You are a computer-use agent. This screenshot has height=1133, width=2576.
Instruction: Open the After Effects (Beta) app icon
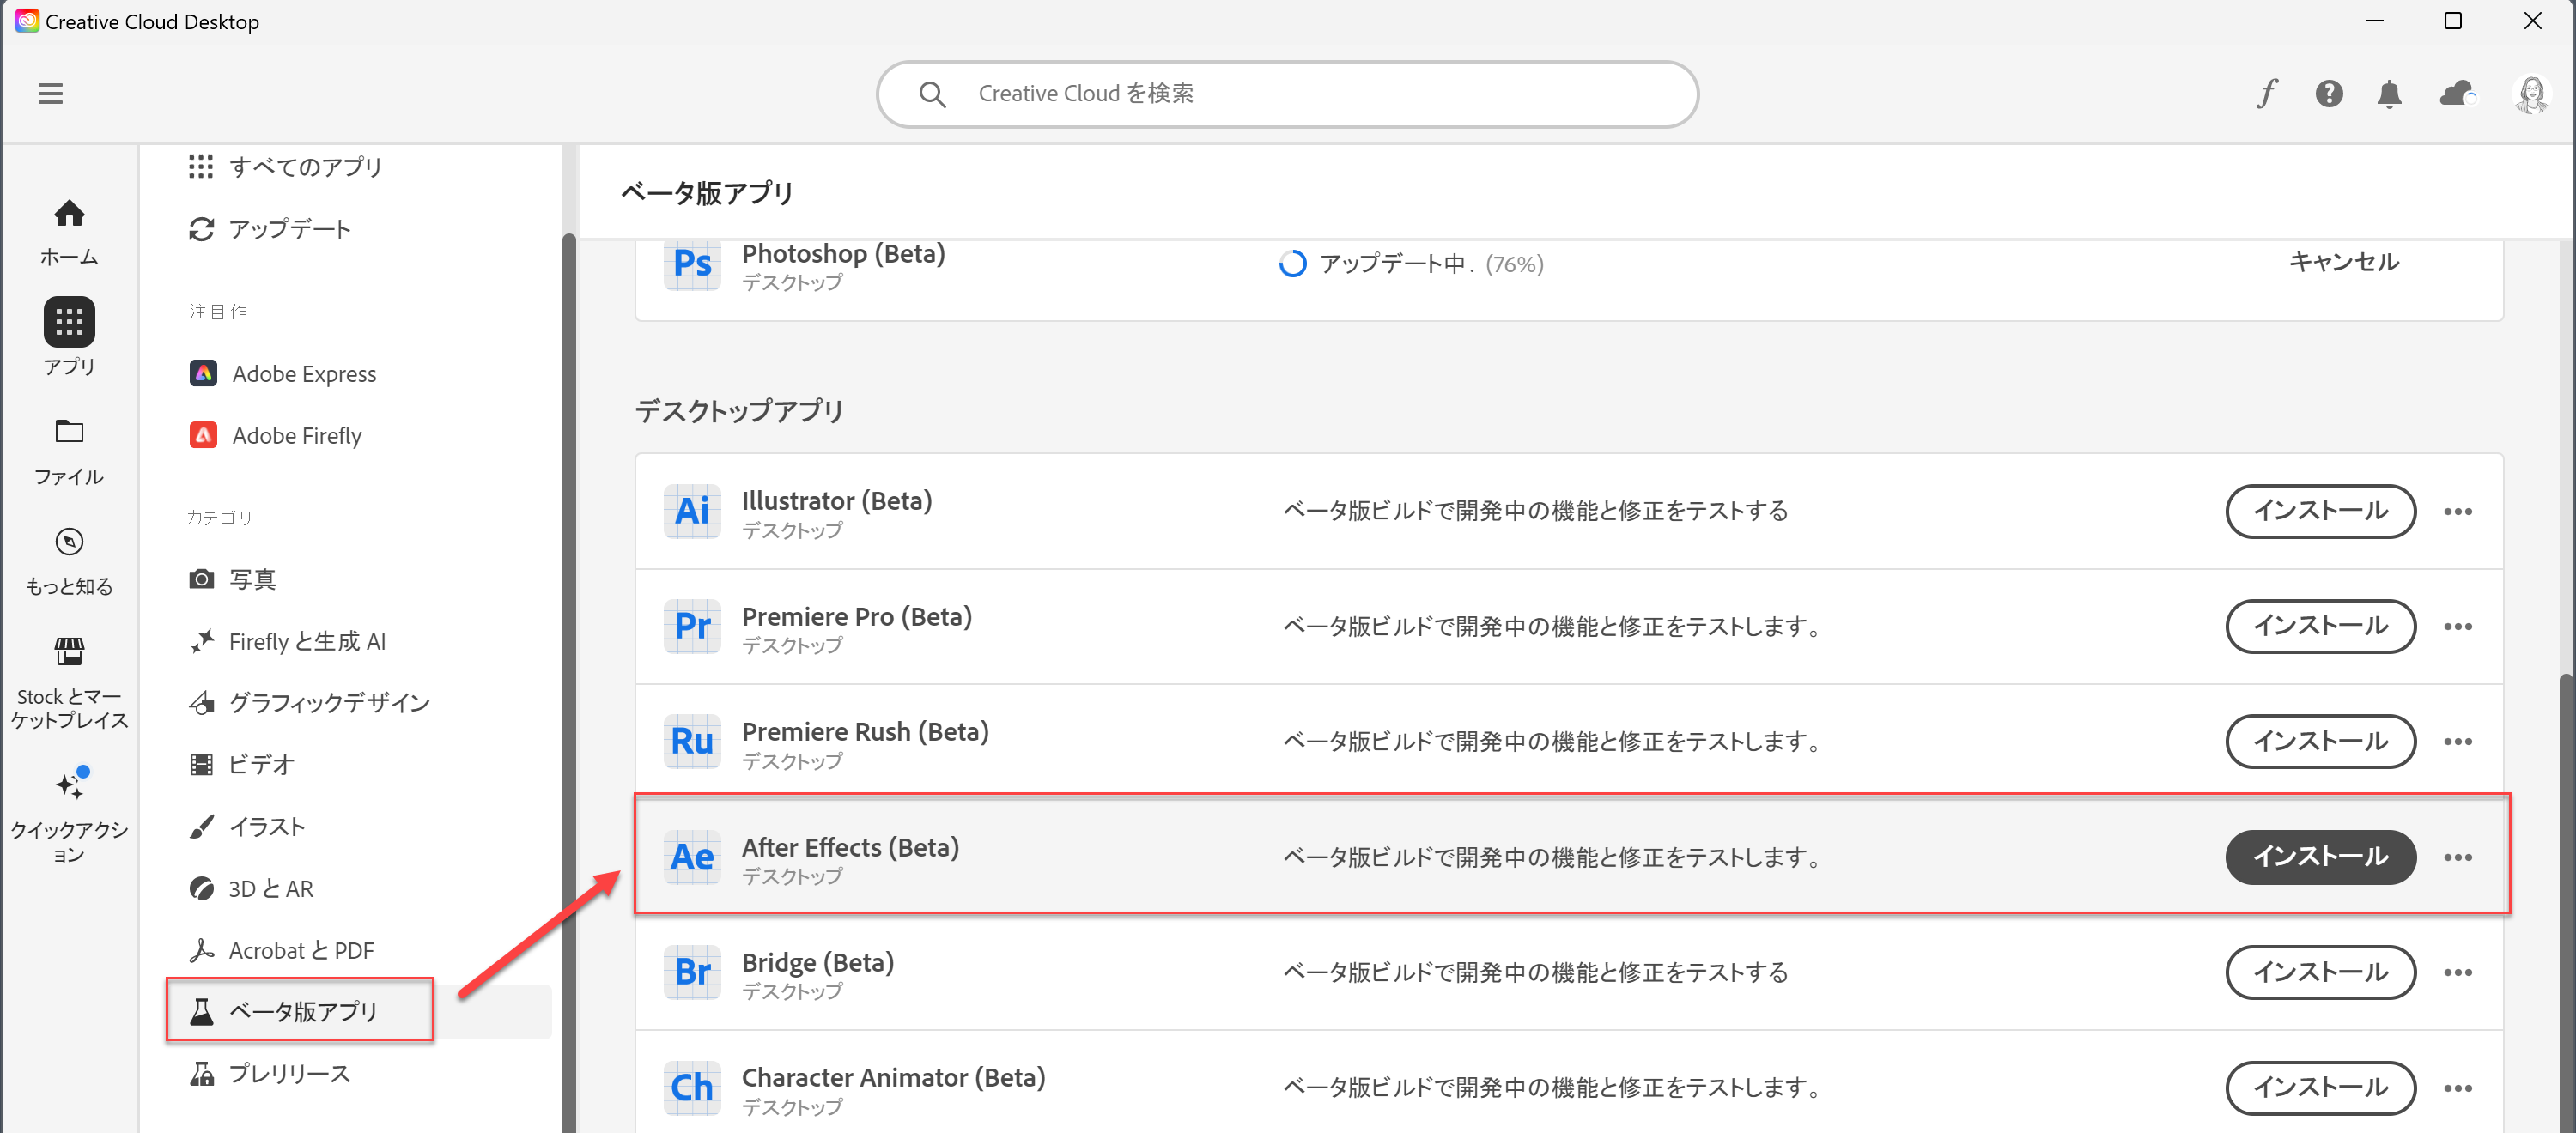pyautogui.click(x=692, y=857)
